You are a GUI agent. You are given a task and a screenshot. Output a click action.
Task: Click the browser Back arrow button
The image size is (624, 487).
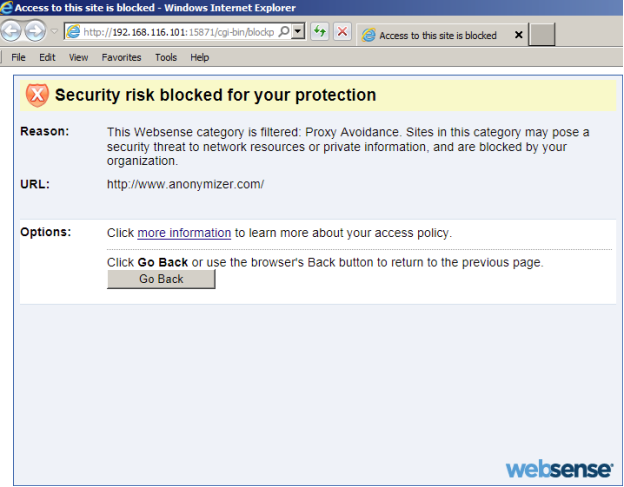[12, 32]
